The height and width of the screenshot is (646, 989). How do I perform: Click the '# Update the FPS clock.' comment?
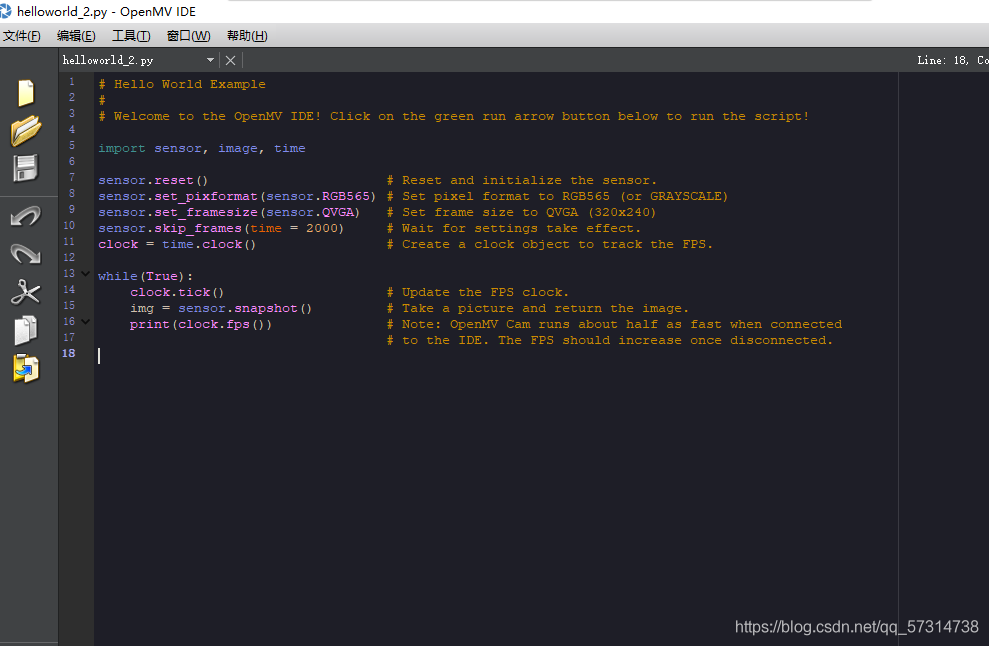tap(477, 292)
